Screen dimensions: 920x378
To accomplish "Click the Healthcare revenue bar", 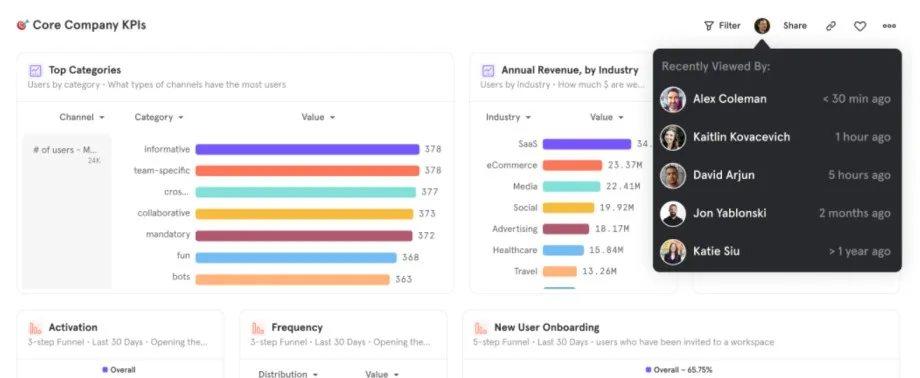I will click(563, 250).
